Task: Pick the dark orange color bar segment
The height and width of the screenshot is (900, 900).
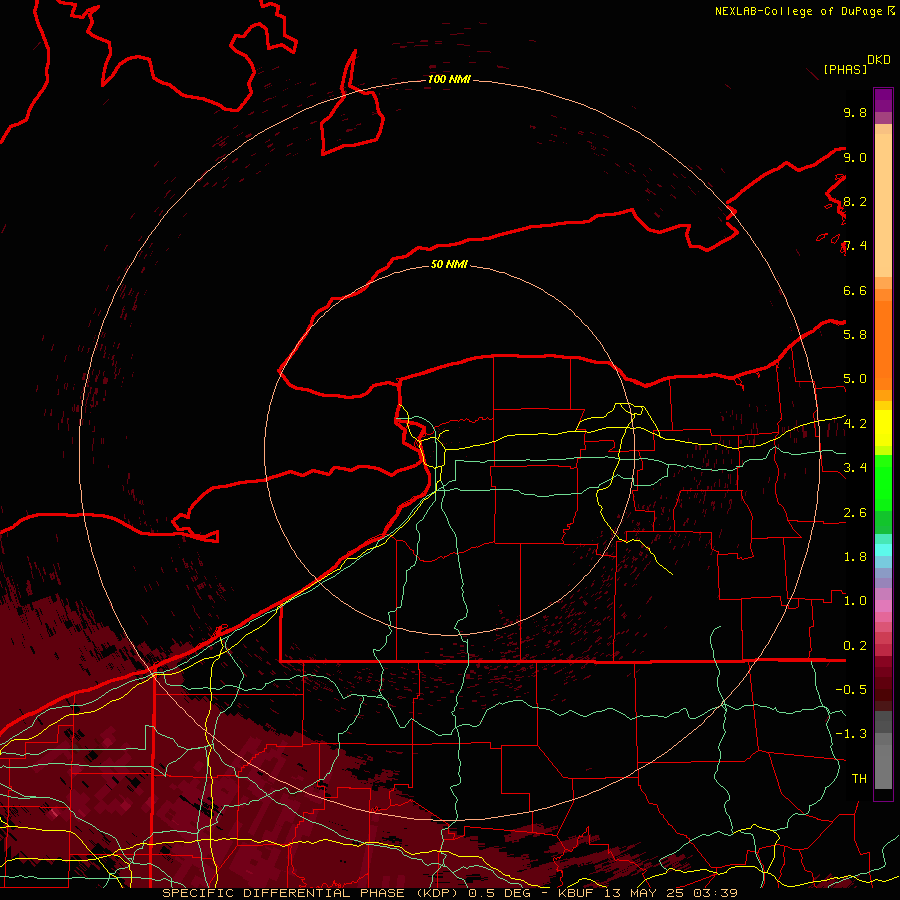Action: tap(883, 344)
